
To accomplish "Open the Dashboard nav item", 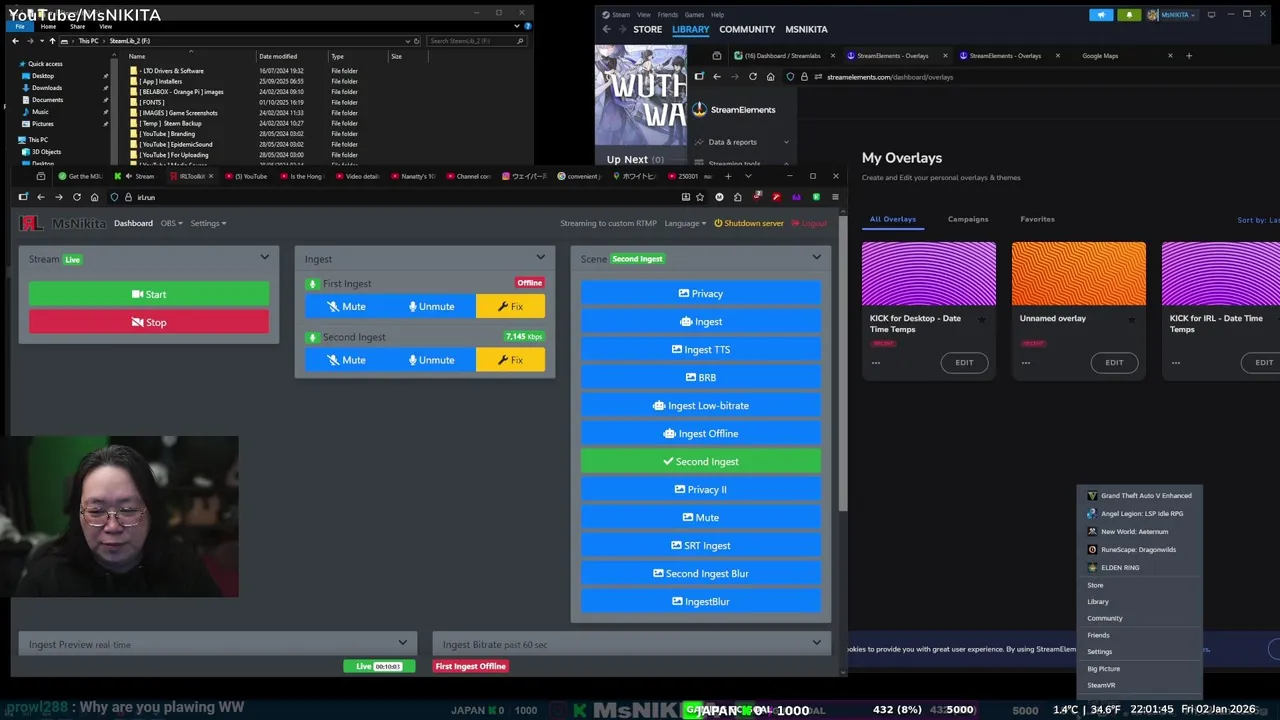I will coord(133,223).
